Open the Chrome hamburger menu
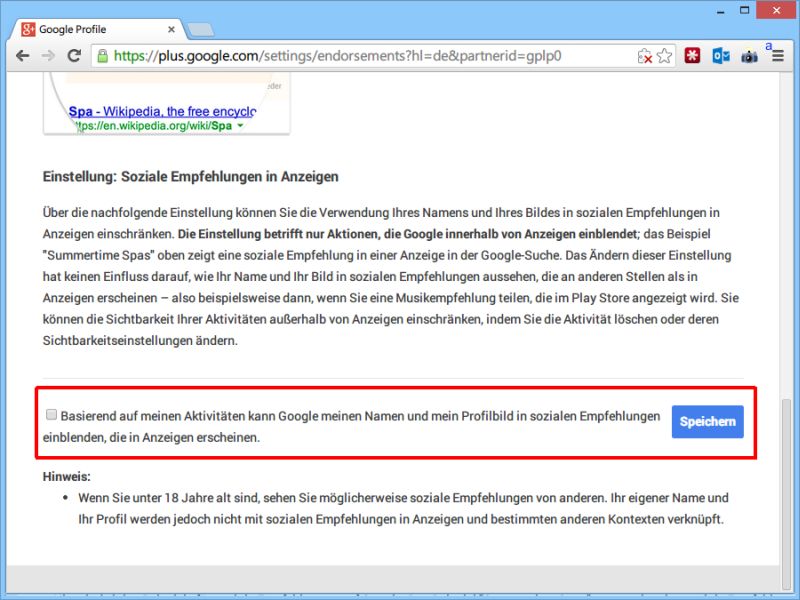Screen dimensions: 800x600 point(778,56)
